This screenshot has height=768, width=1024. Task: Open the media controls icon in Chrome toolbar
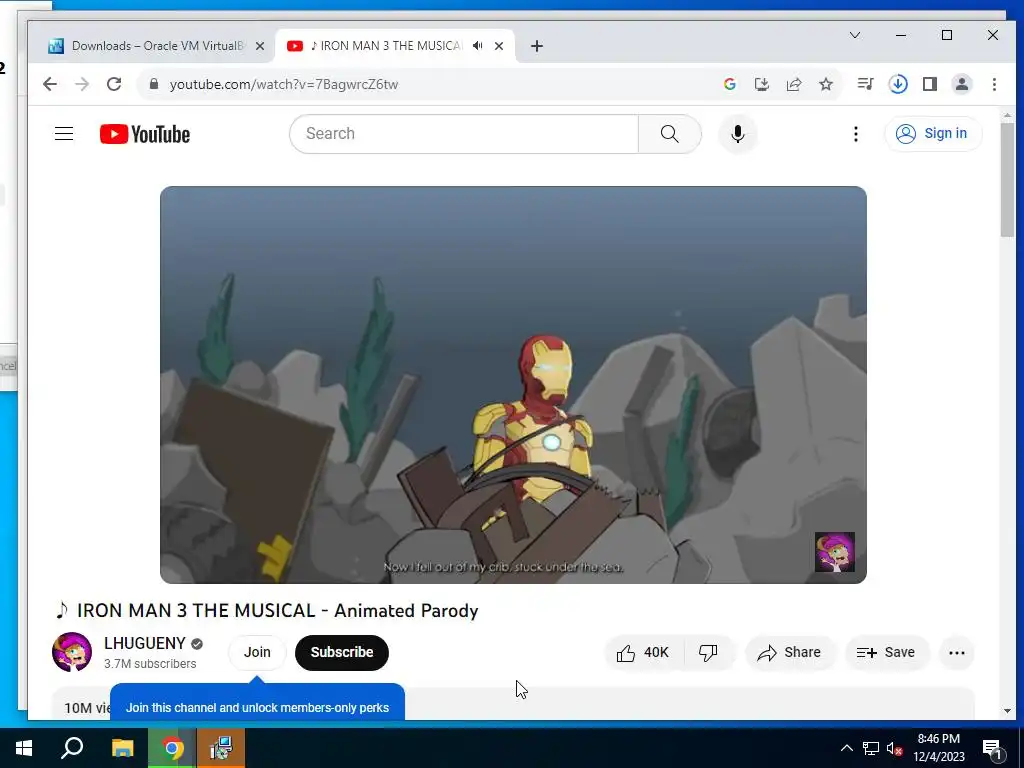pyautogui.click(x=865, y=84)
